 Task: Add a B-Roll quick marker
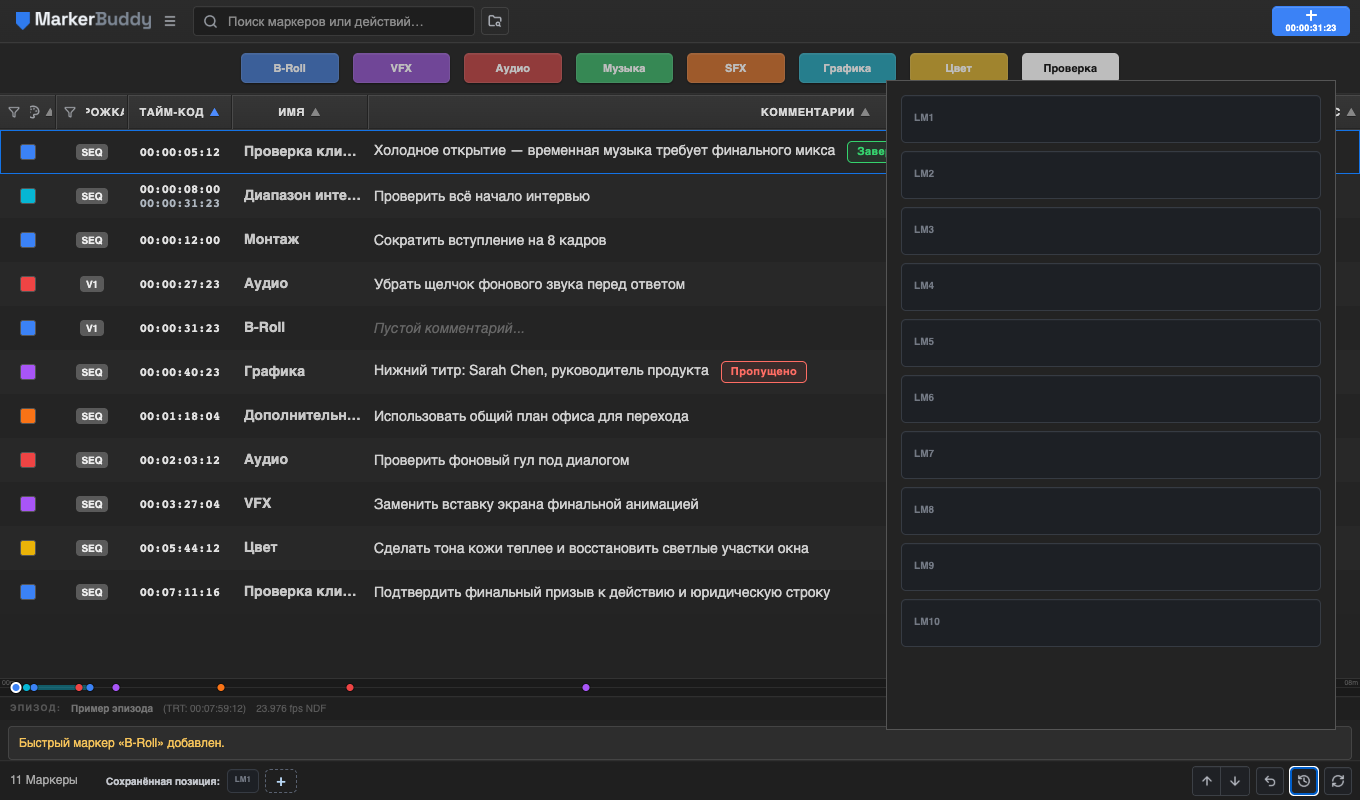290,68
